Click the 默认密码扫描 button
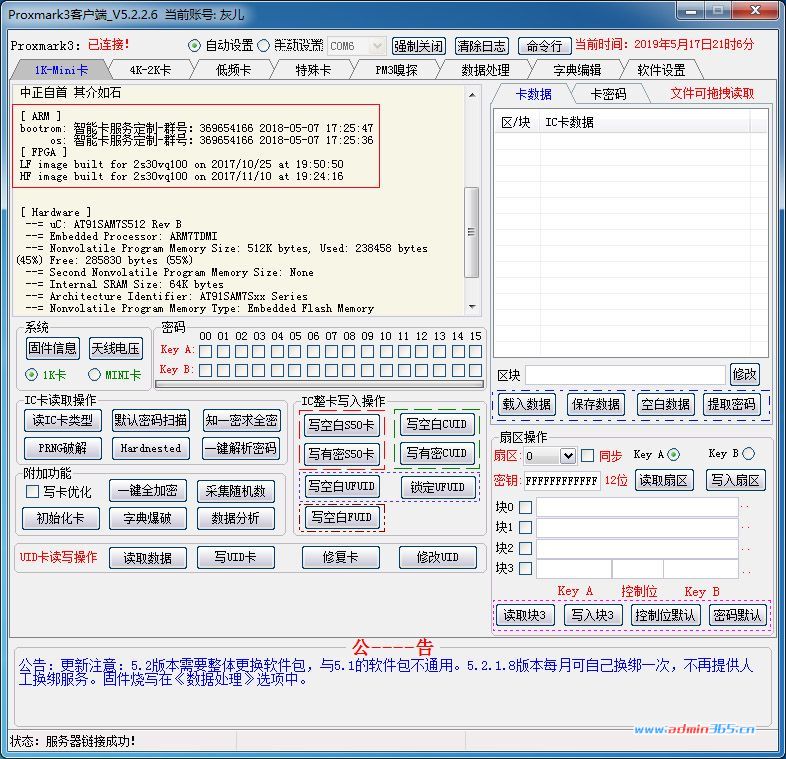The image size is (786, 759). [x=150, y=420]
